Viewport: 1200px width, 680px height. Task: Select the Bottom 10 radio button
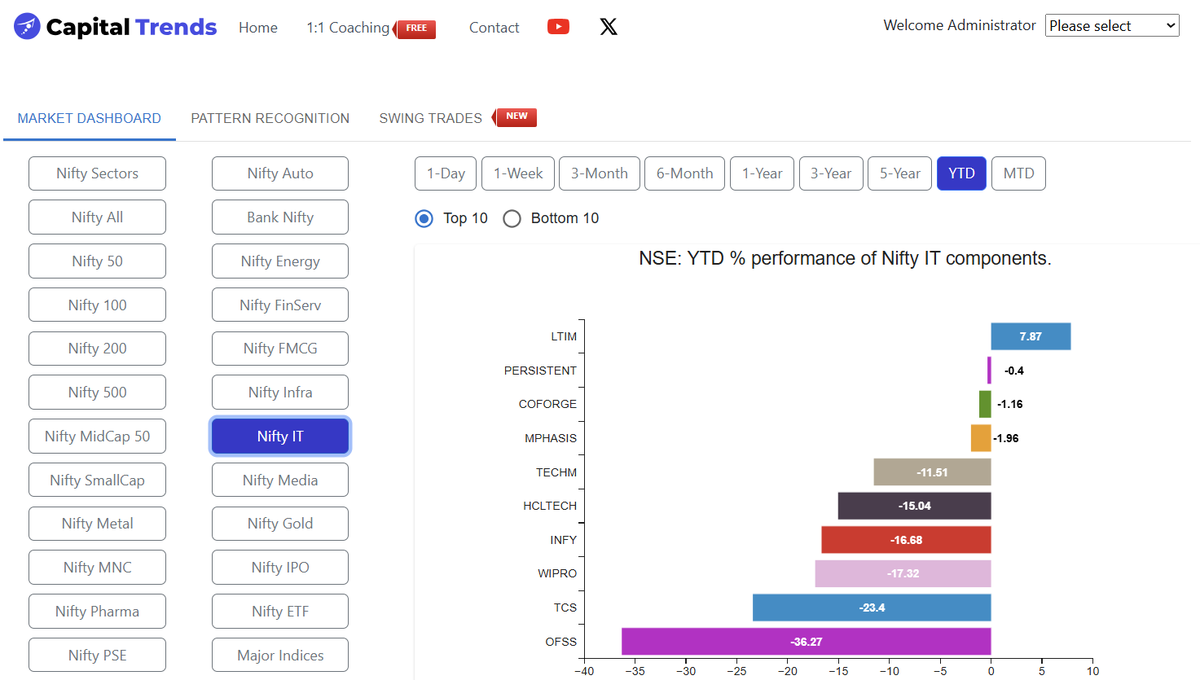(x=512, y=218)
